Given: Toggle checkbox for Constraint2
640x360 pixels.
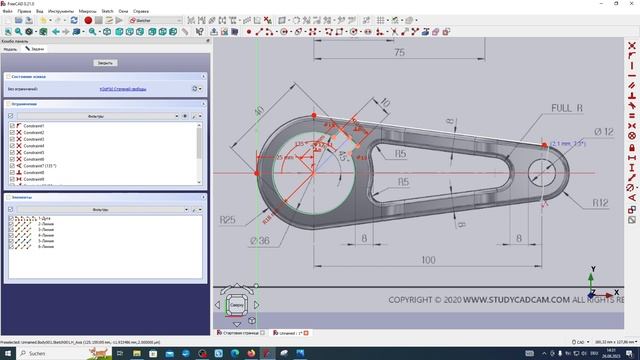Looking at the screenshot, I should tap(12, 132).
